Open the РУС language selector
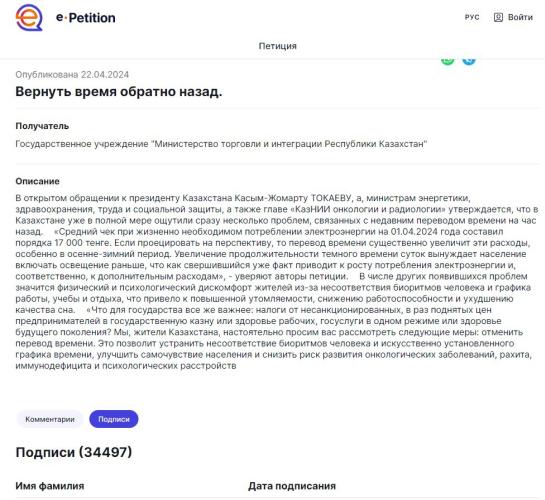Viewport: 545px width, 500px height. click(x=472, y=17)
